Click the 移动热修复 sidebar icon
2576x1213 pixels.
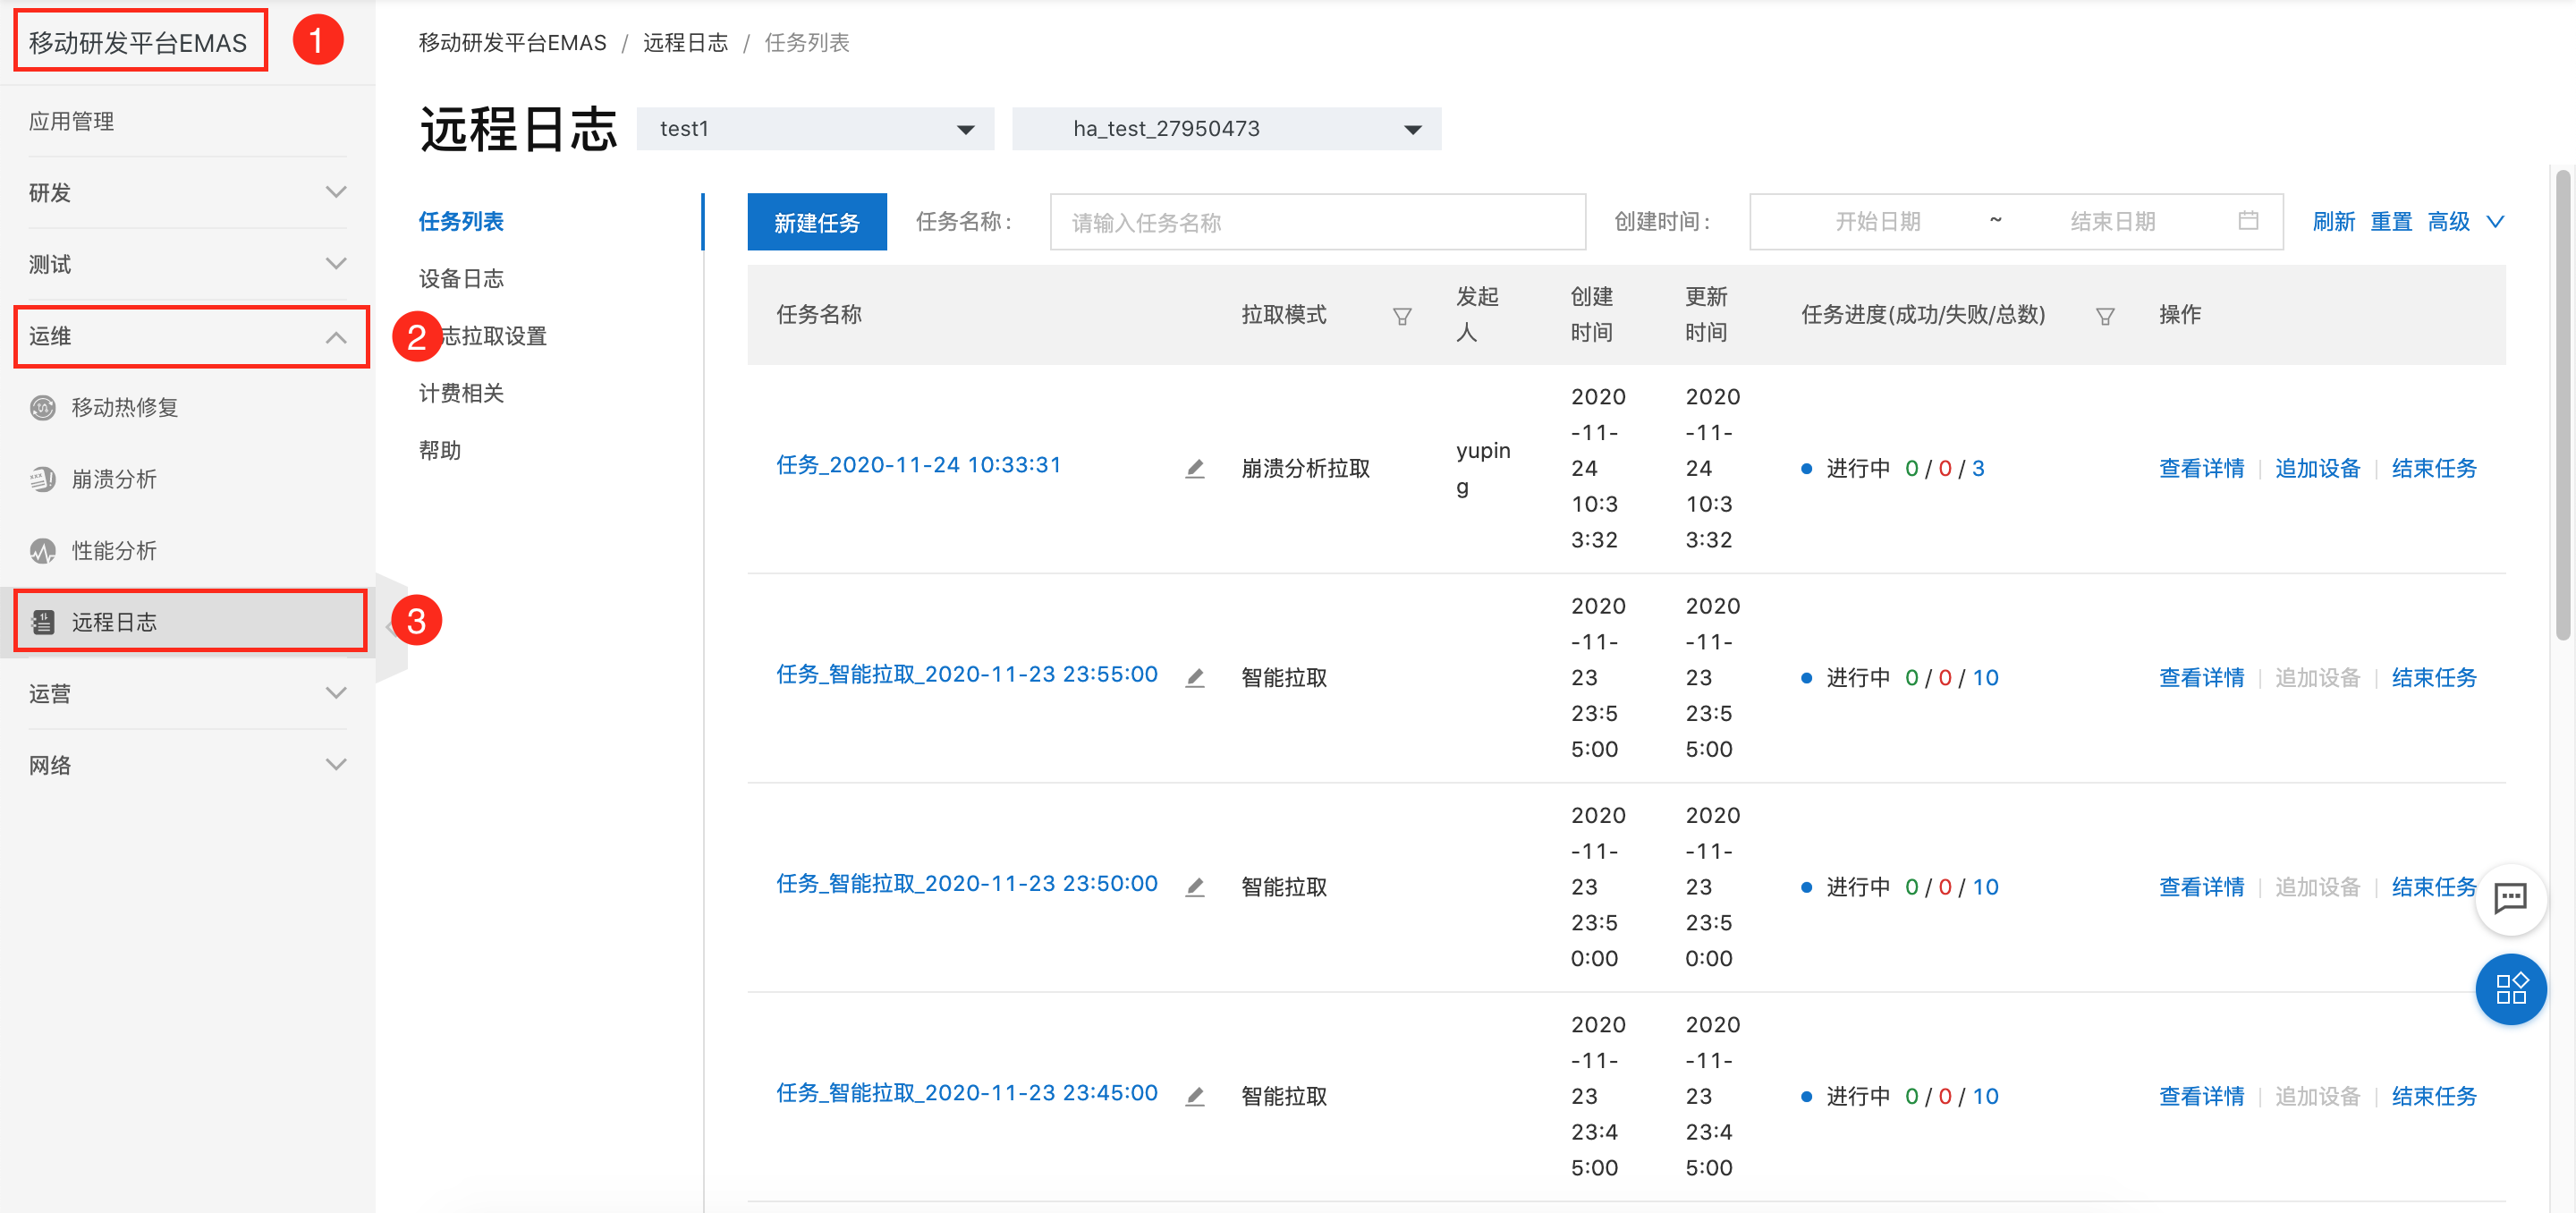43,408
